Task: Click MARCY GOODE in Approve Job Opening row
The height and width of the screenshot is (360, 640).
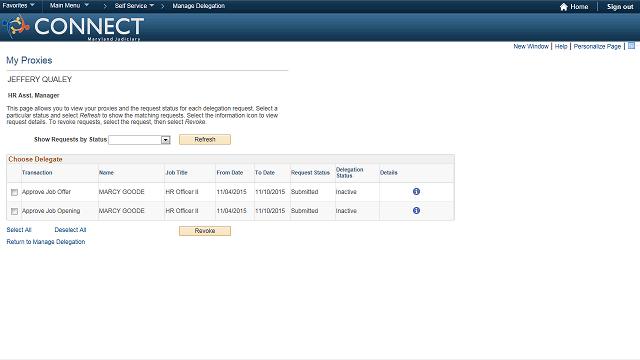Action: point(122,211)
